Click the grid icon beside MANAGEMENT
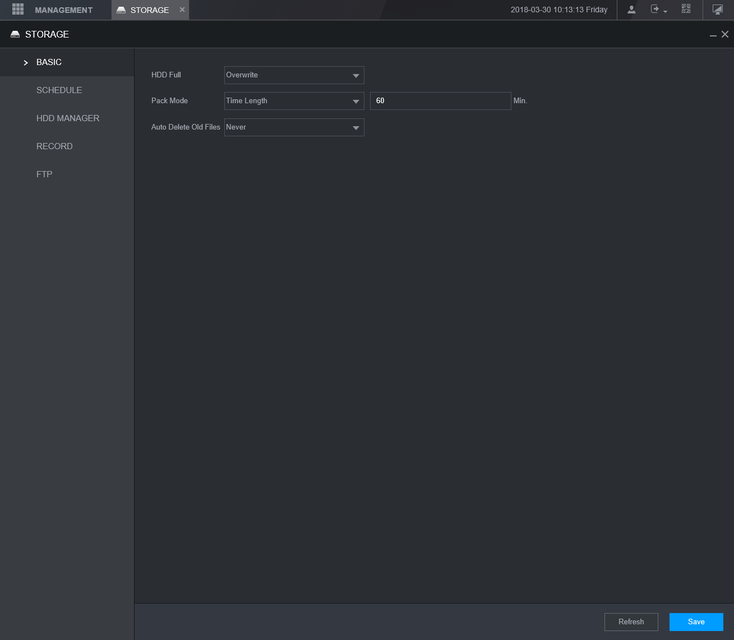This screenshot has height=640, width=734. coord(17,10)
